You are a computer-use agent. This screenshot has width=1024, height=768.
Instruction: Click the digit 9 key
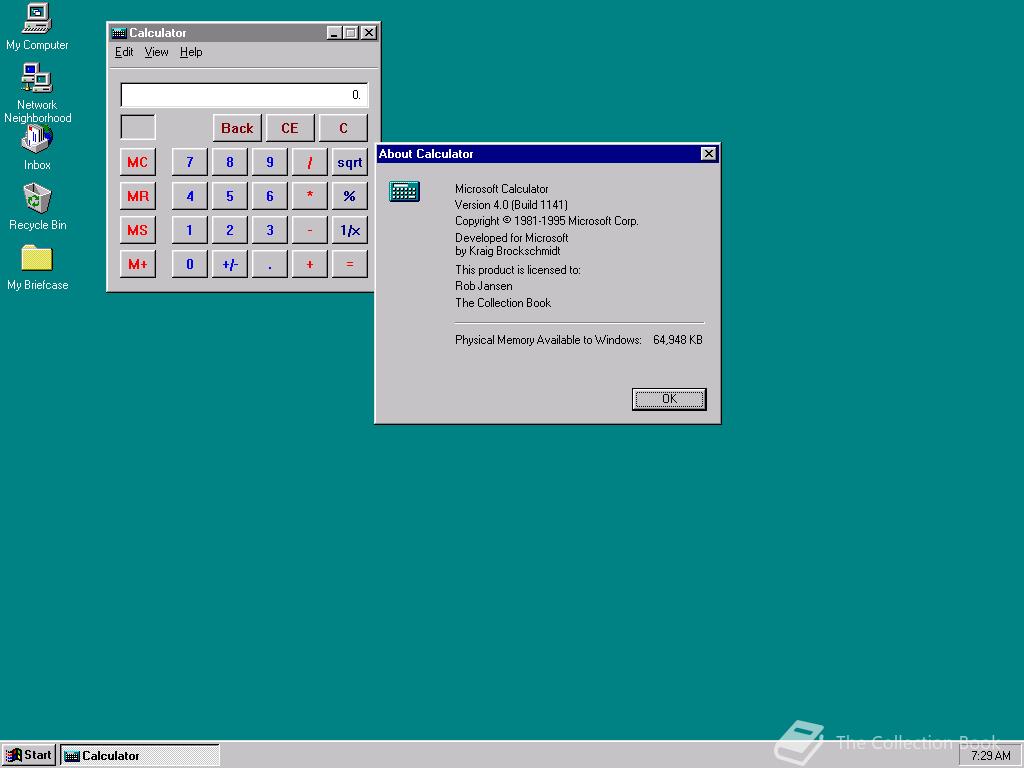pos(270,162)
